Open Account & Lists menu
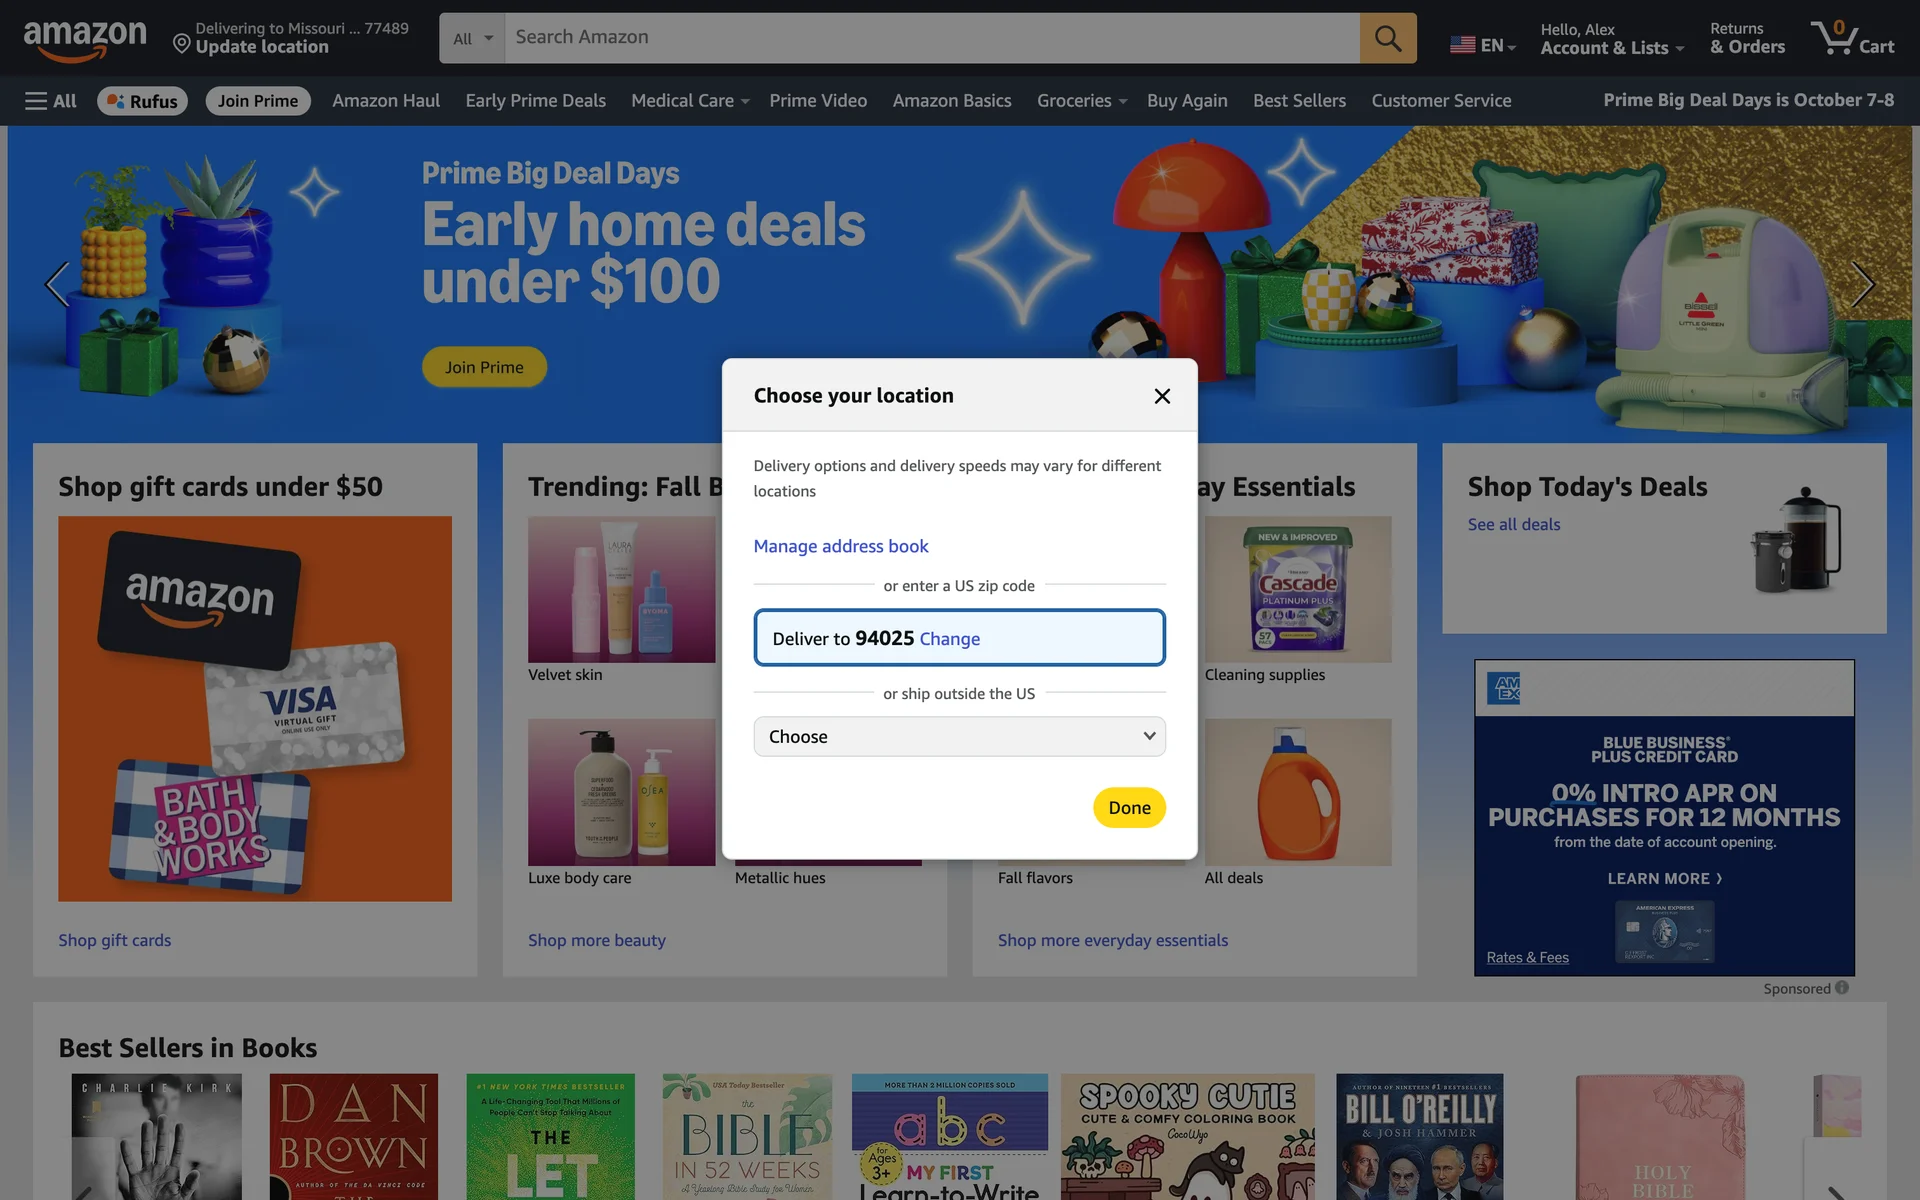Viewport: 1920px width, 1200px height. tap(1612, 38)
